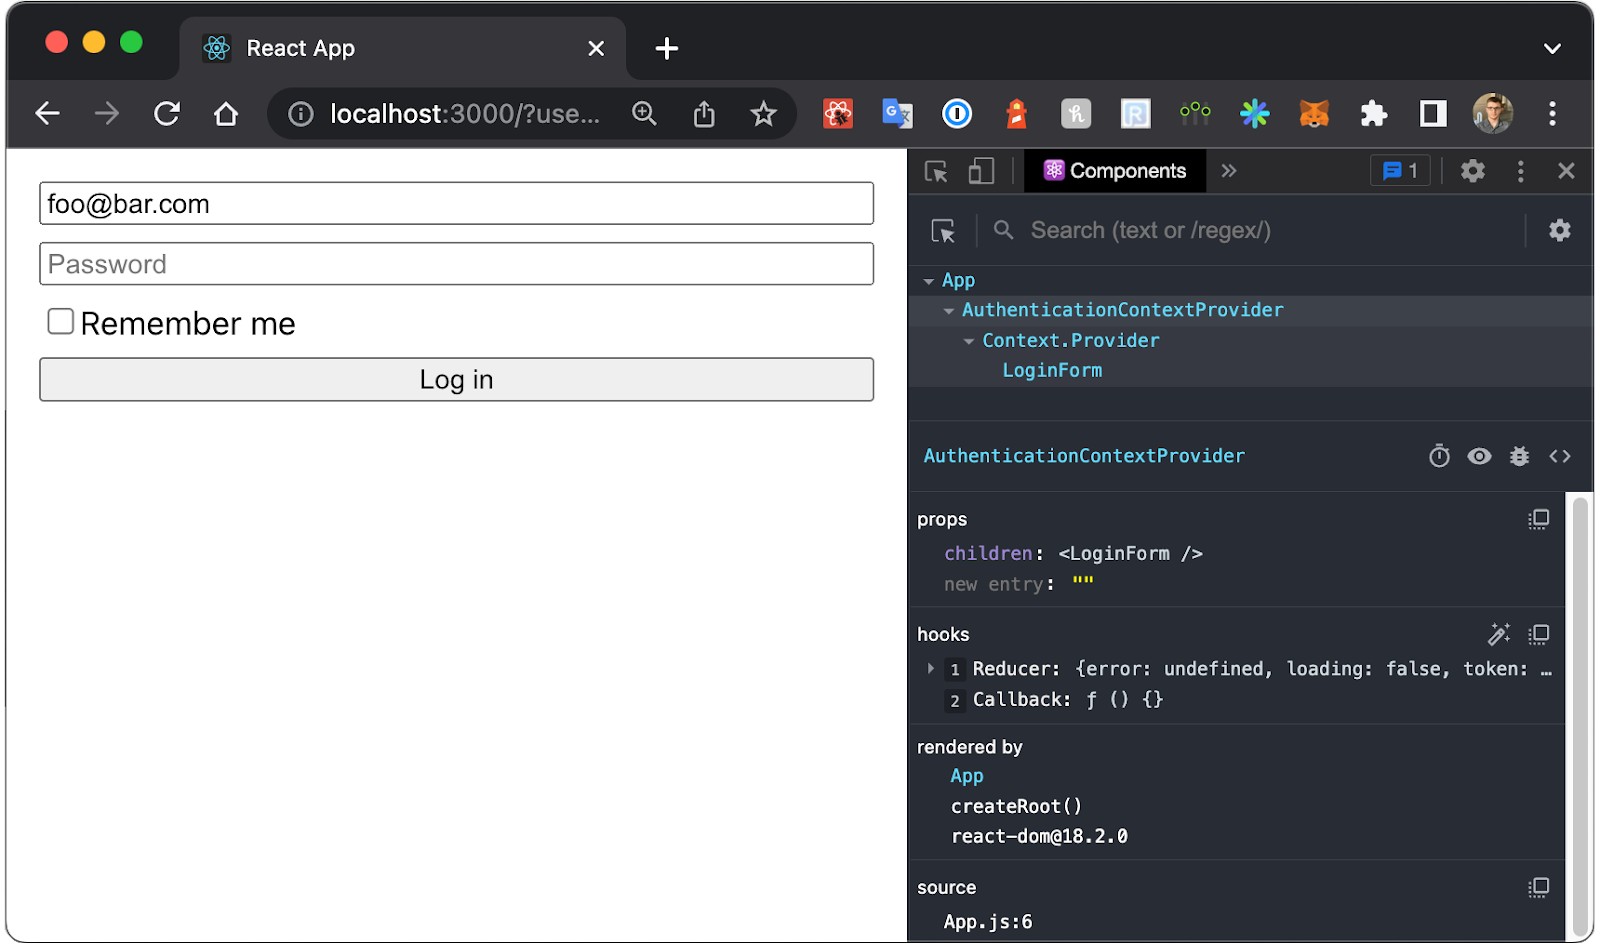The image size is (1600, 943).
Task: View component source with the code brackets icon
Action: coord(1559,456)
